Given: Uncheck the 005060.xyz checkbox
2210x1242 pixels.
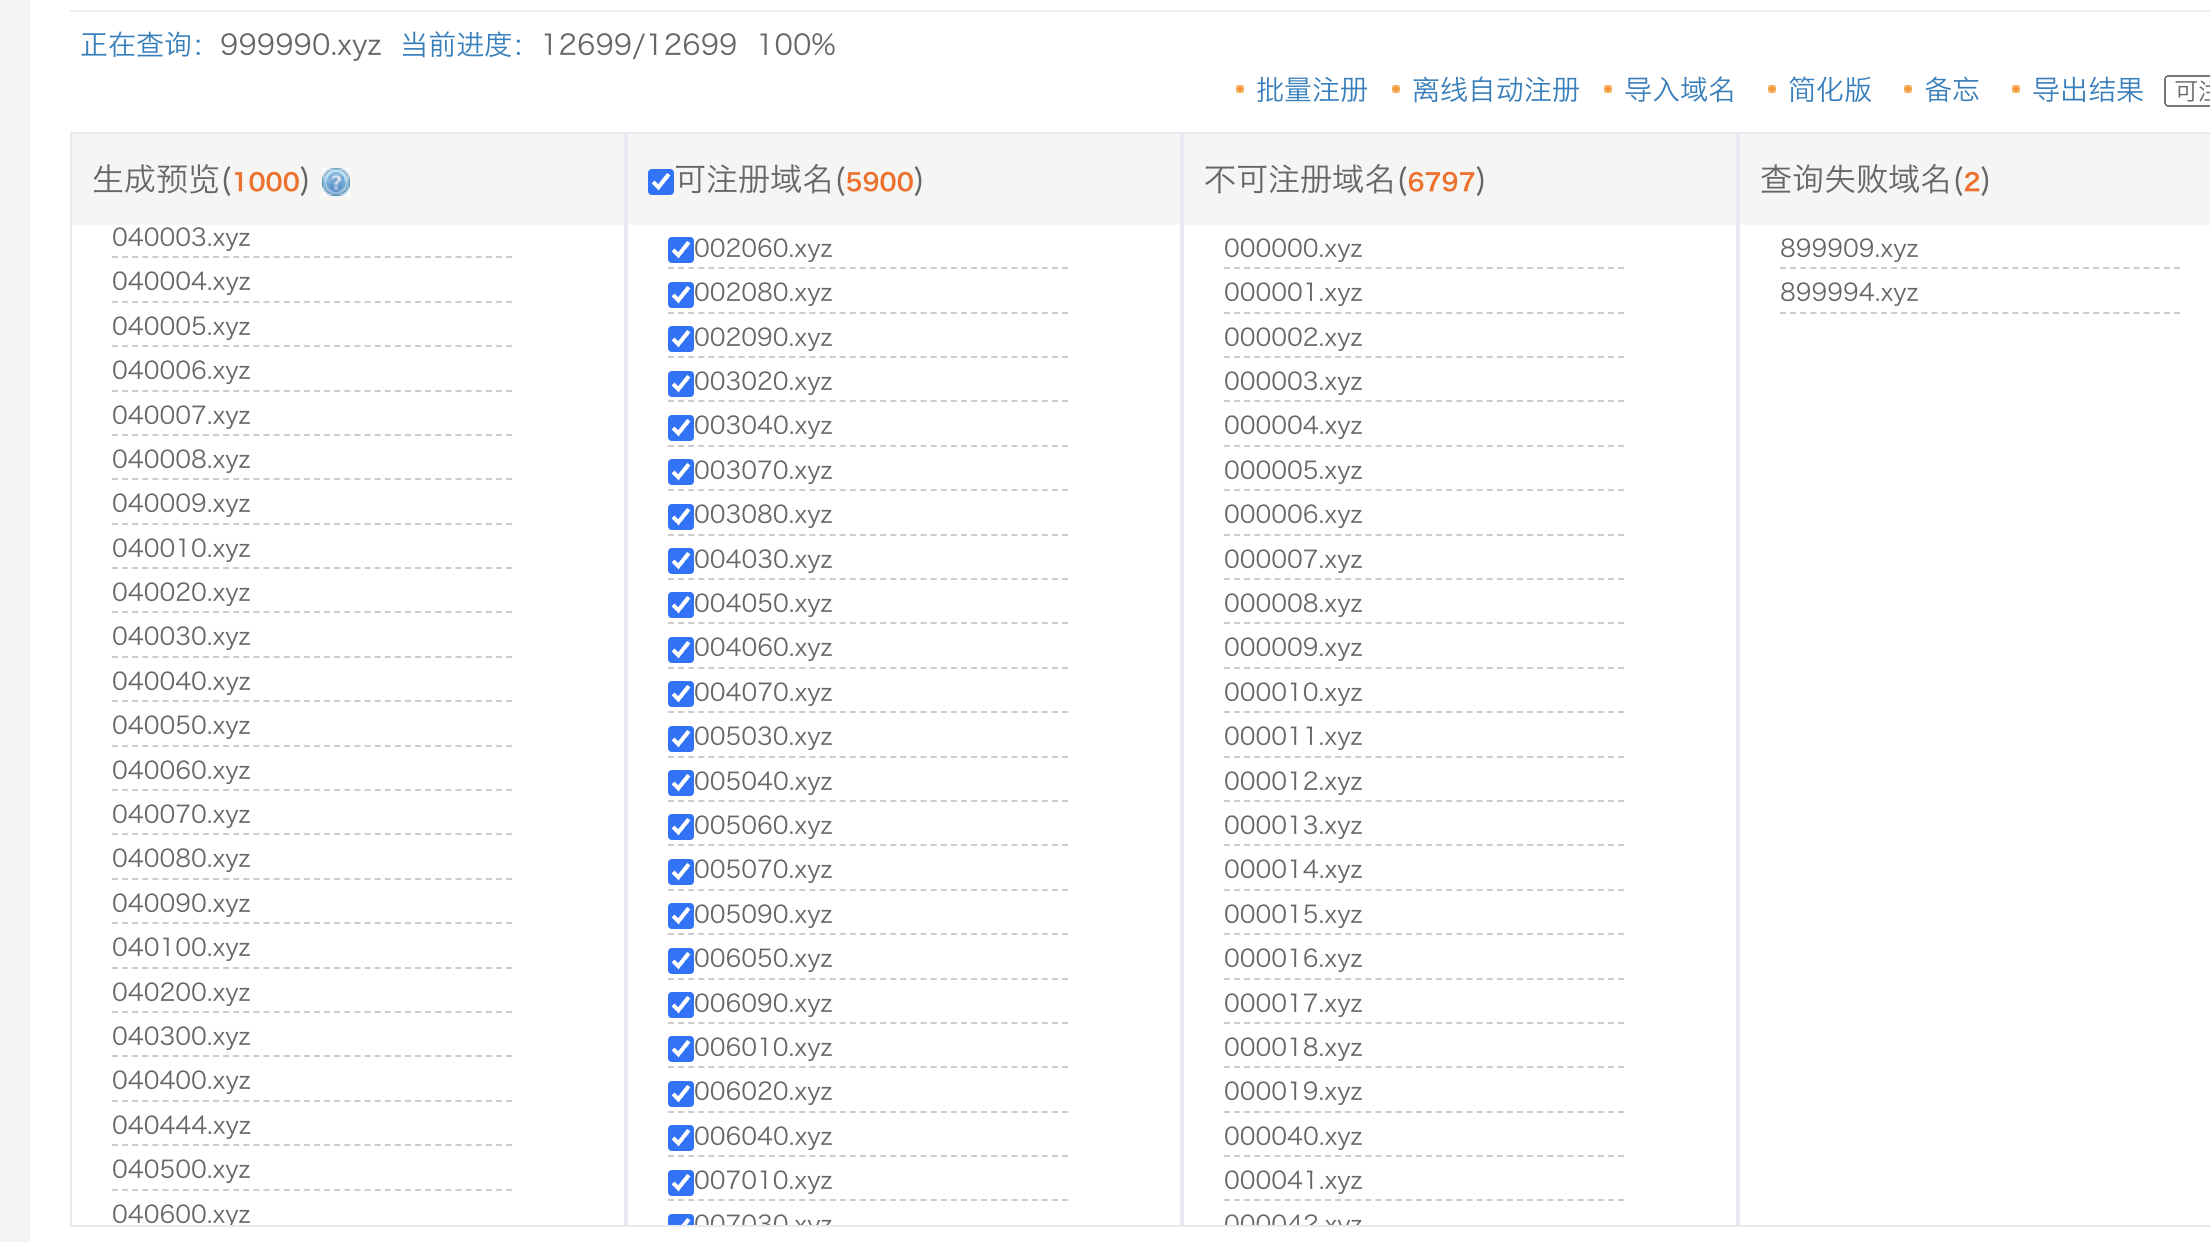Looking at the screenshot, I should pos(681,827).
